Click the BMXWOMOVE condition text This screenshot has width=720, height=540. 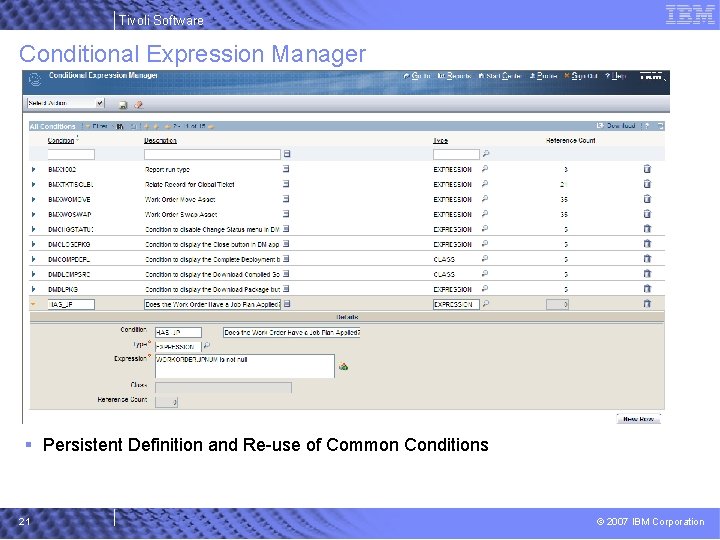point(69,200)
